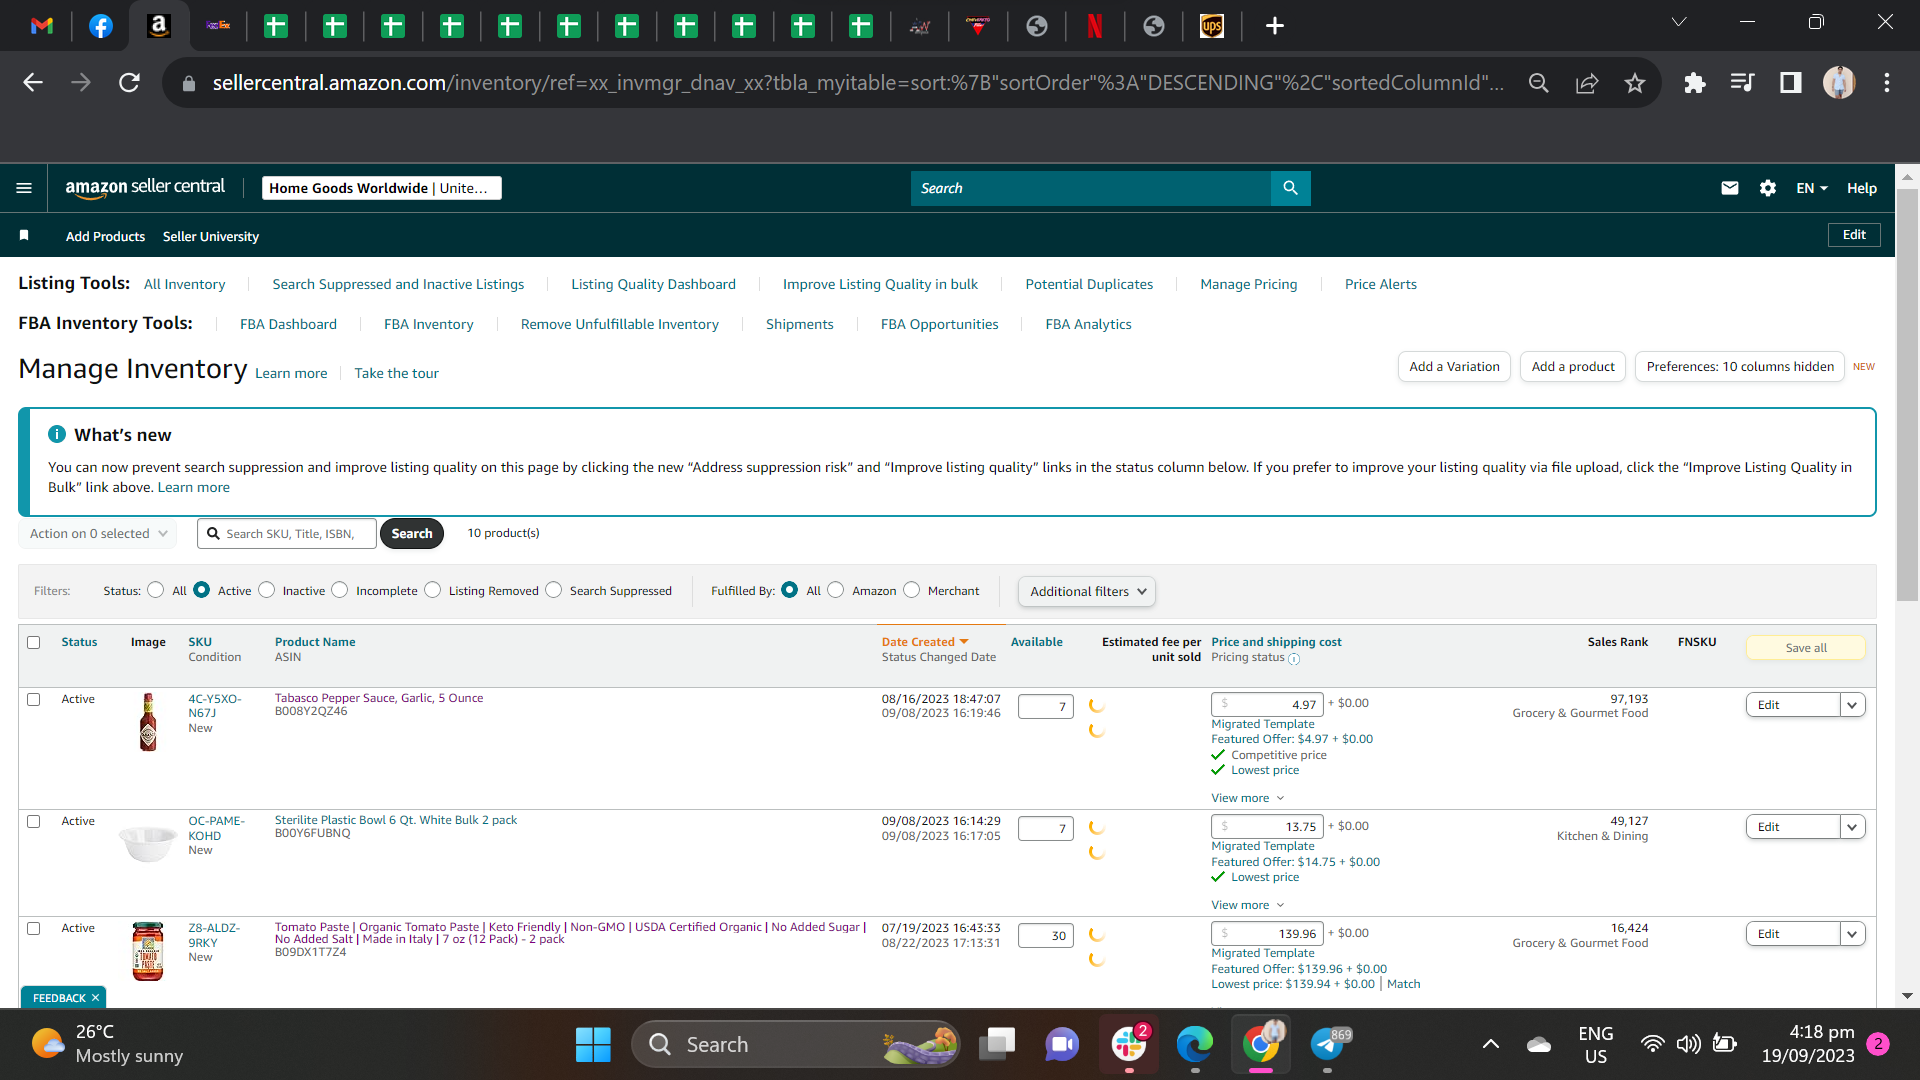The height and width of the screenshot is (1080, 1920).
Task: Open a new browser tab
Action: pos(1274,26)
